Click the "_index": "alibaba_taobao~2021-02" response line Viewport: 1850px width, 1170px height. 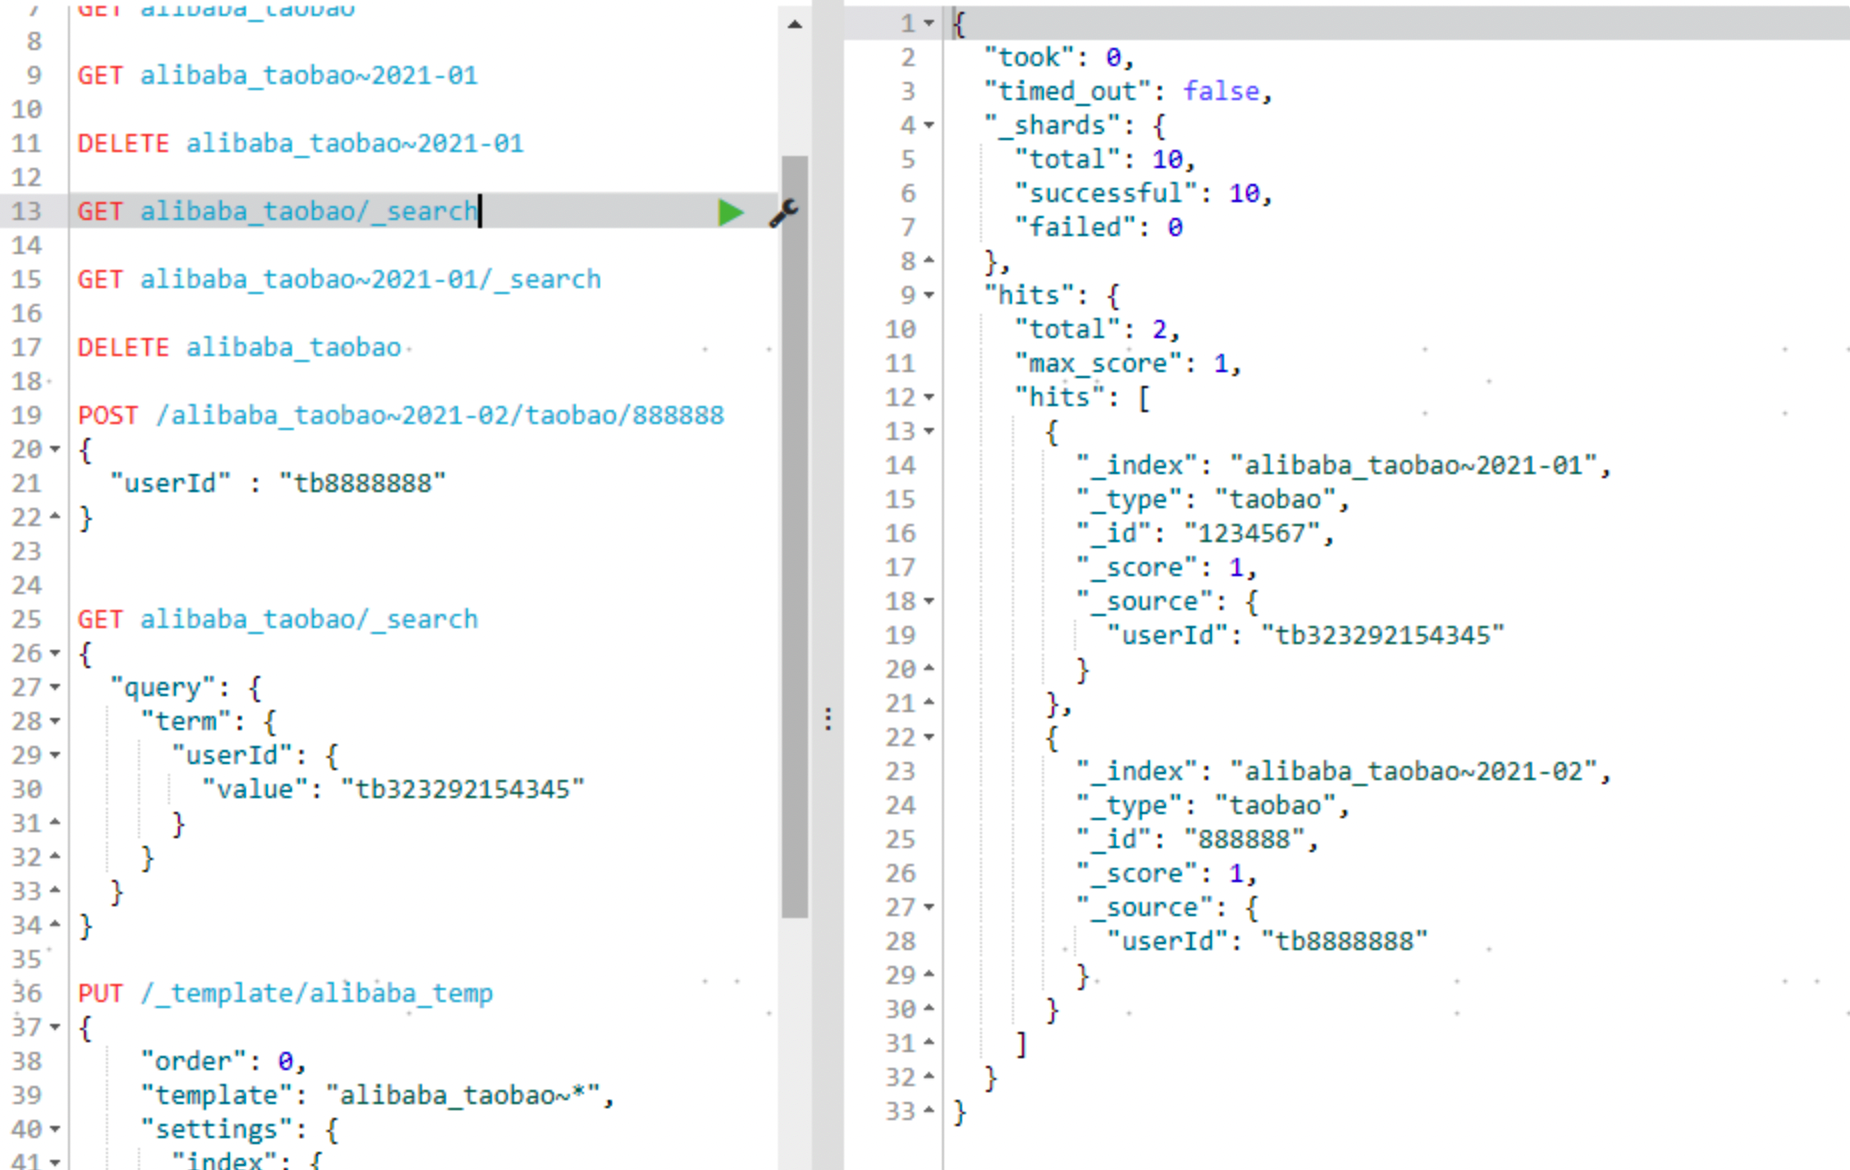(1344, 772)
